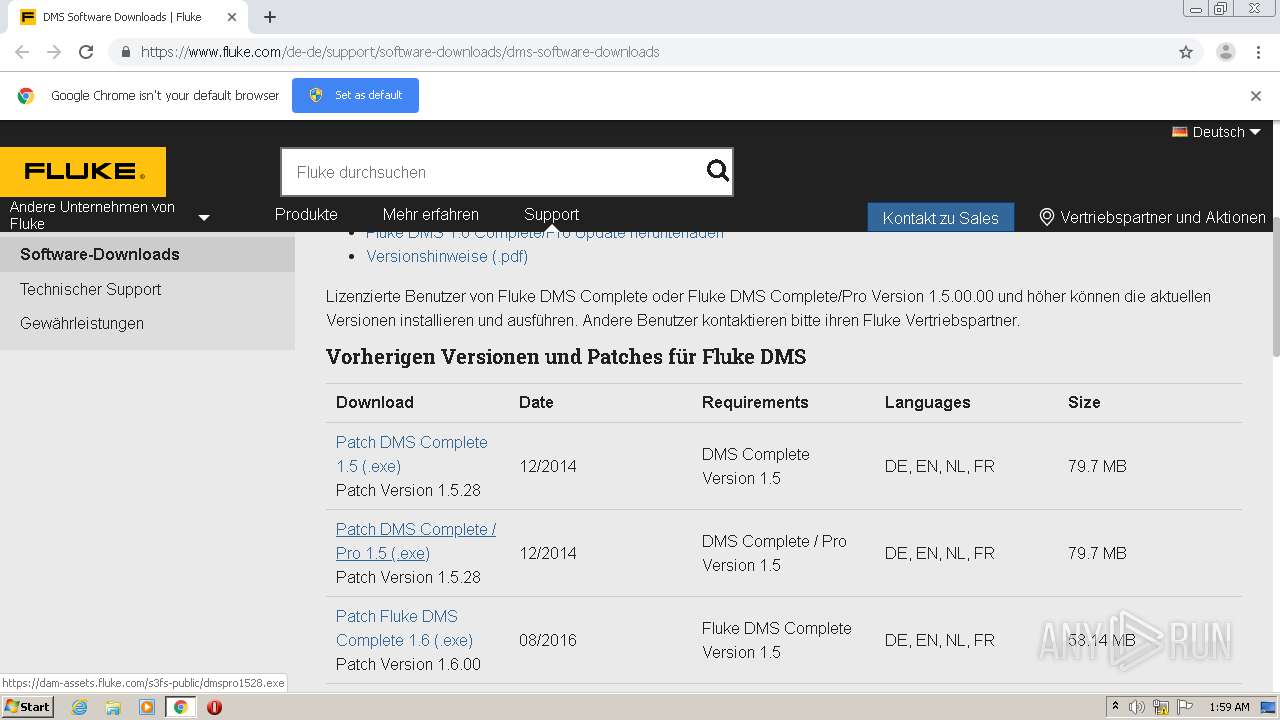The image size is (1280, 720).
Task: Bookmark this page with star icon
Action: pos(1186,52)
